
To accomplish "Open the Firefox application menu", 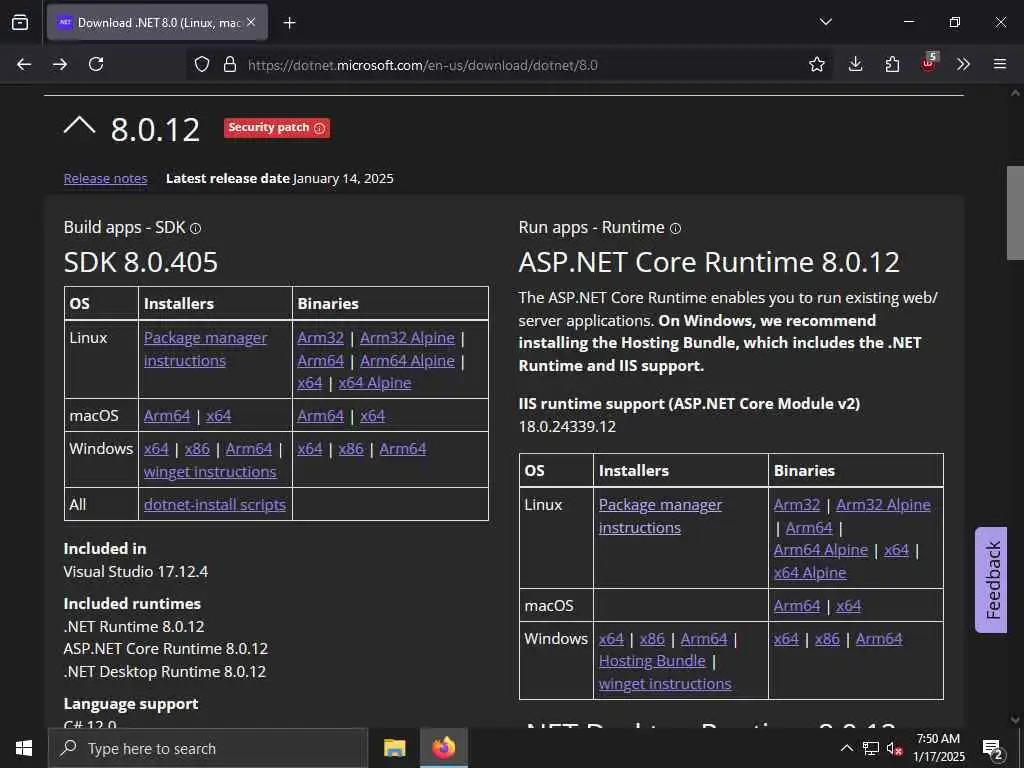I will click(x=999, y=64).
